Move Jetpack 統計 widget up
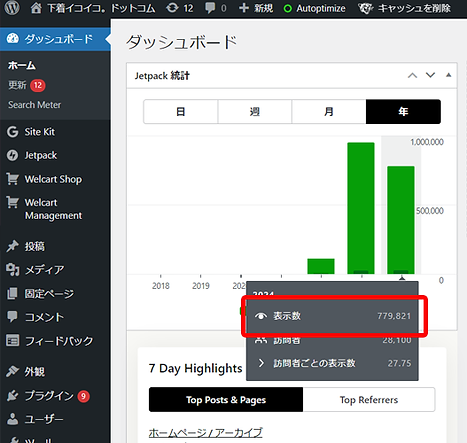 click(412, 76)
